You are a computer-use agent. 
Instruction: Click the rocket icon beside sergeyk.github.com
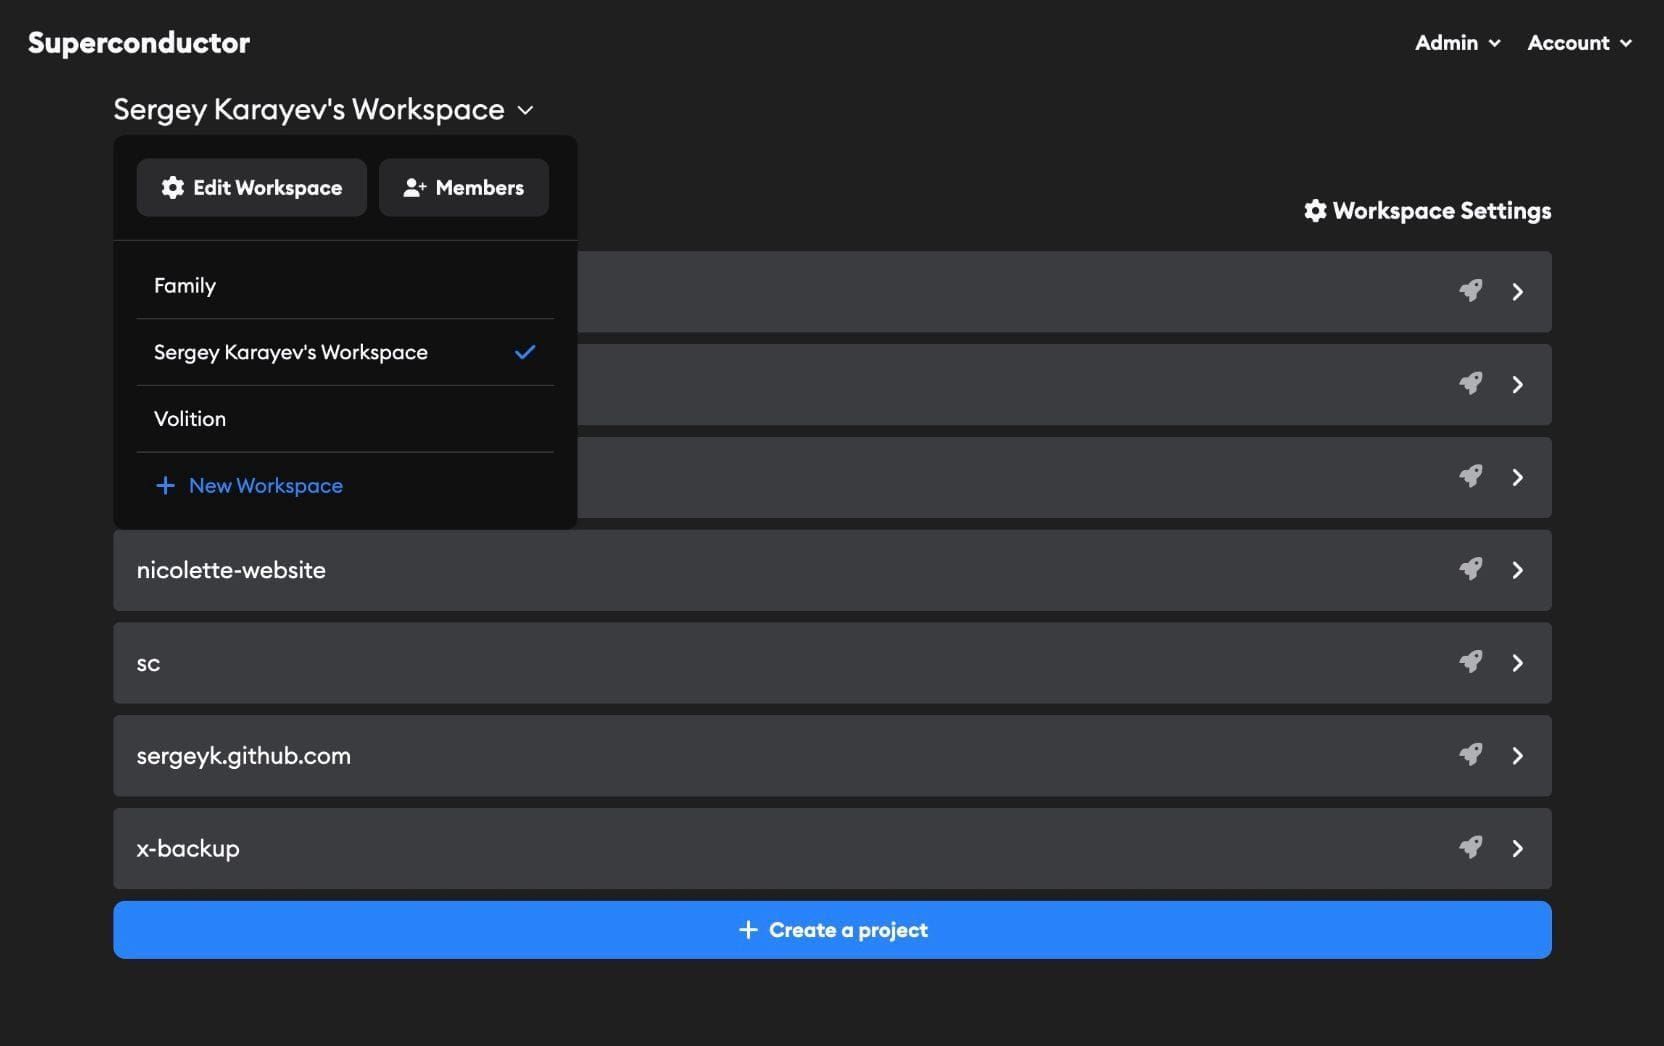[1470, 755]
